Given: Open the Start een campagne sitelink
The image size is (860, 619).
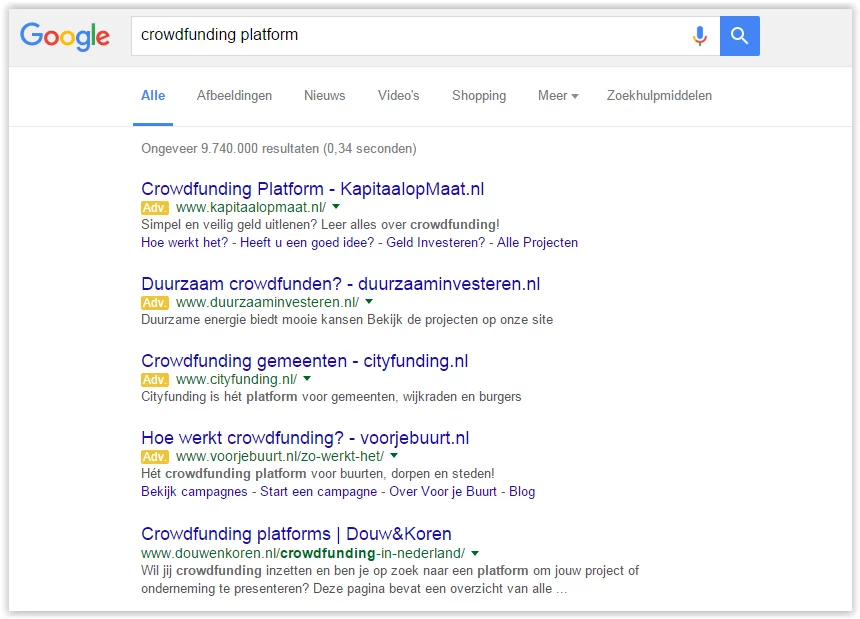Looking at the screenshot, I should [x=318, y=491].
